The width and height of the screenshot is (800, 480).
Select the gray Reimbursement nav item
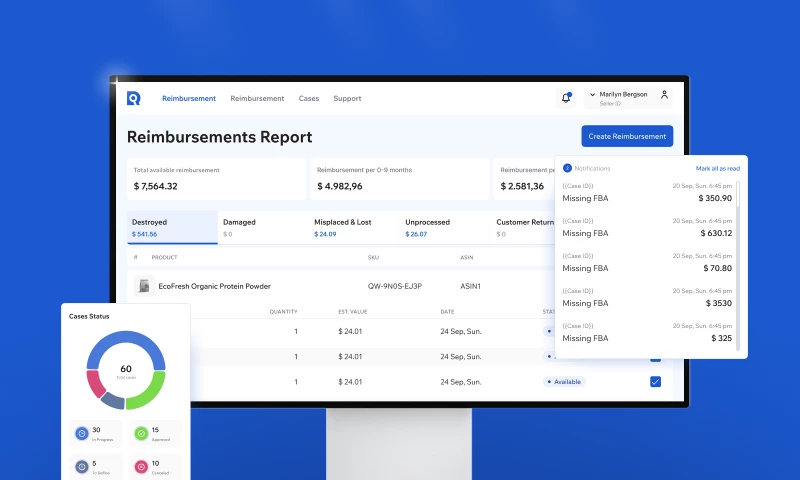[x=257, y=98]
